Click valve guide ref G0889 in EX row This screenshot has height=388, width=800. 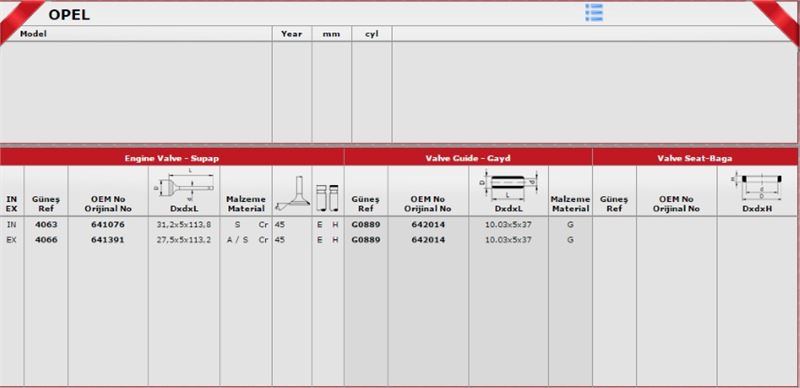pyautogui.click(x=366, y=239)
